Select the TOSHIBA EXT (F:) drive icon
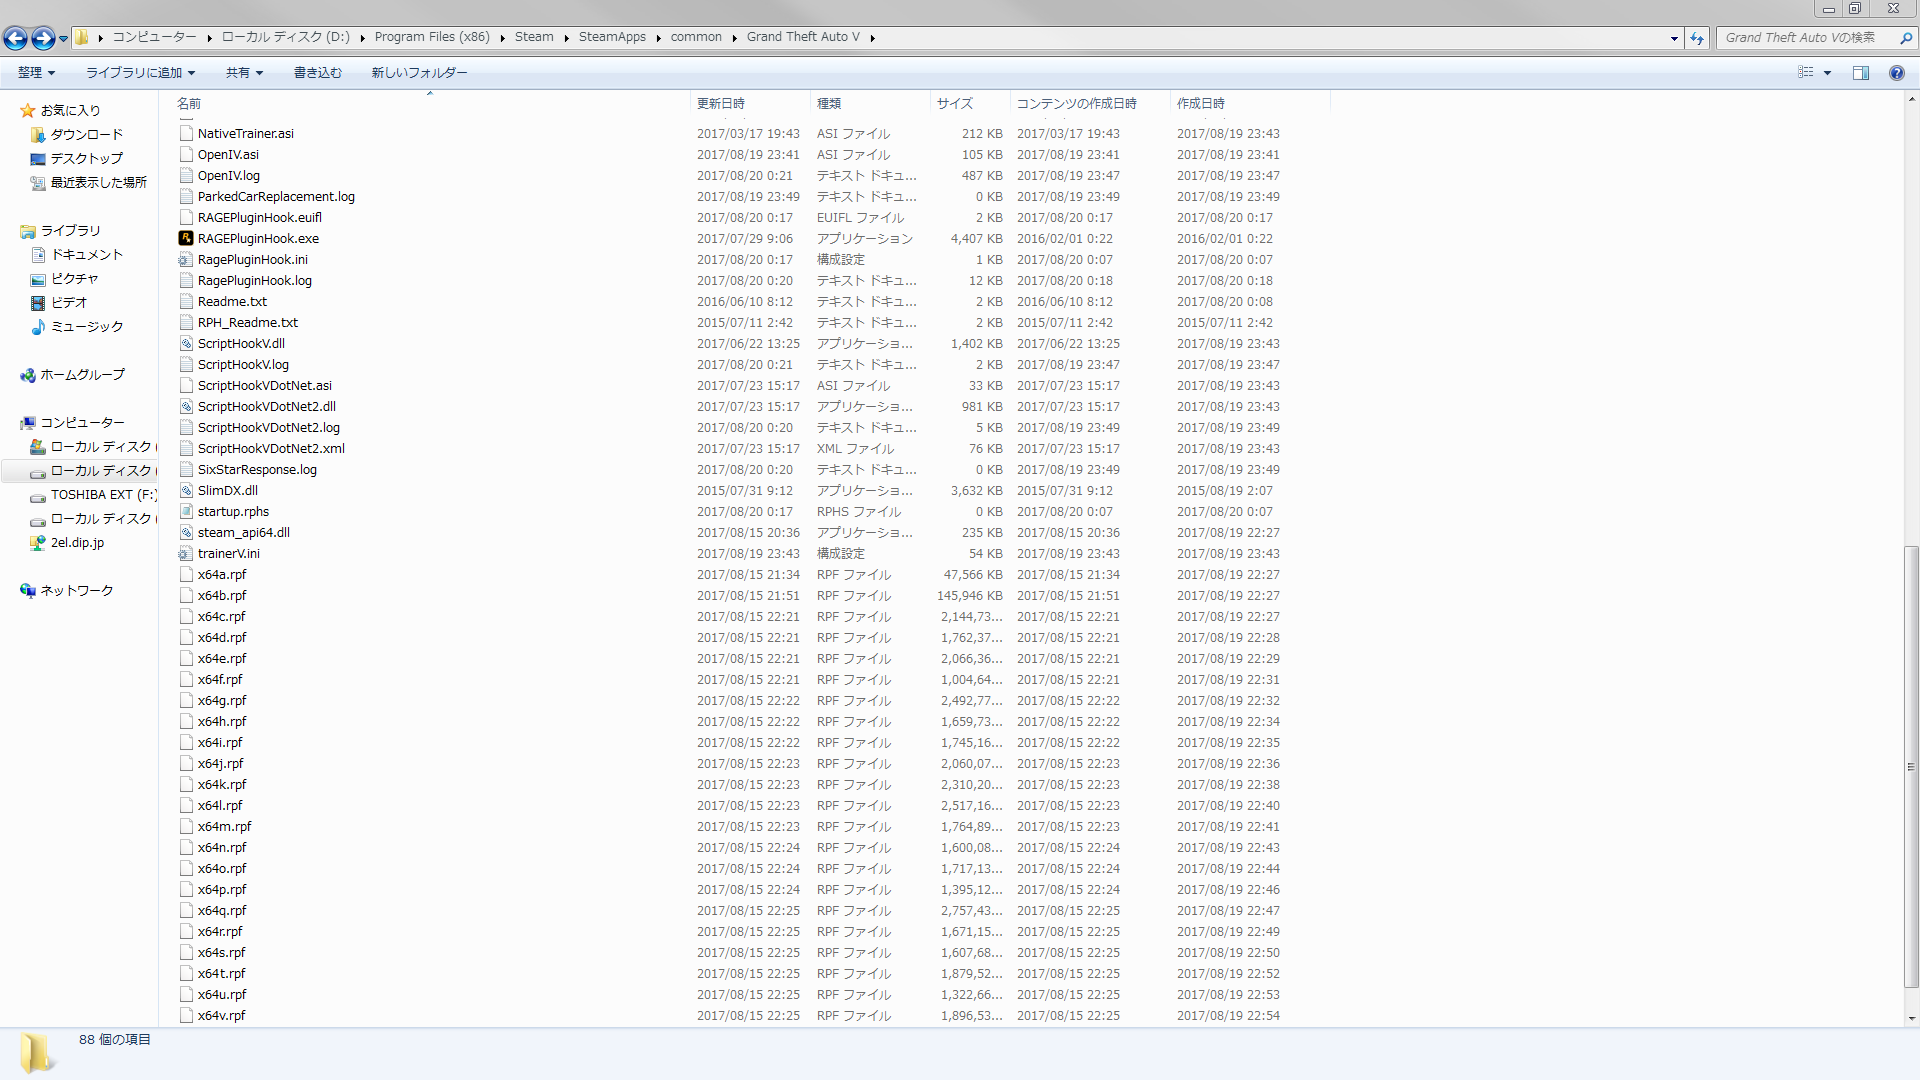Viewport: 1920px width, 1080px height. [x=38, y=495]
